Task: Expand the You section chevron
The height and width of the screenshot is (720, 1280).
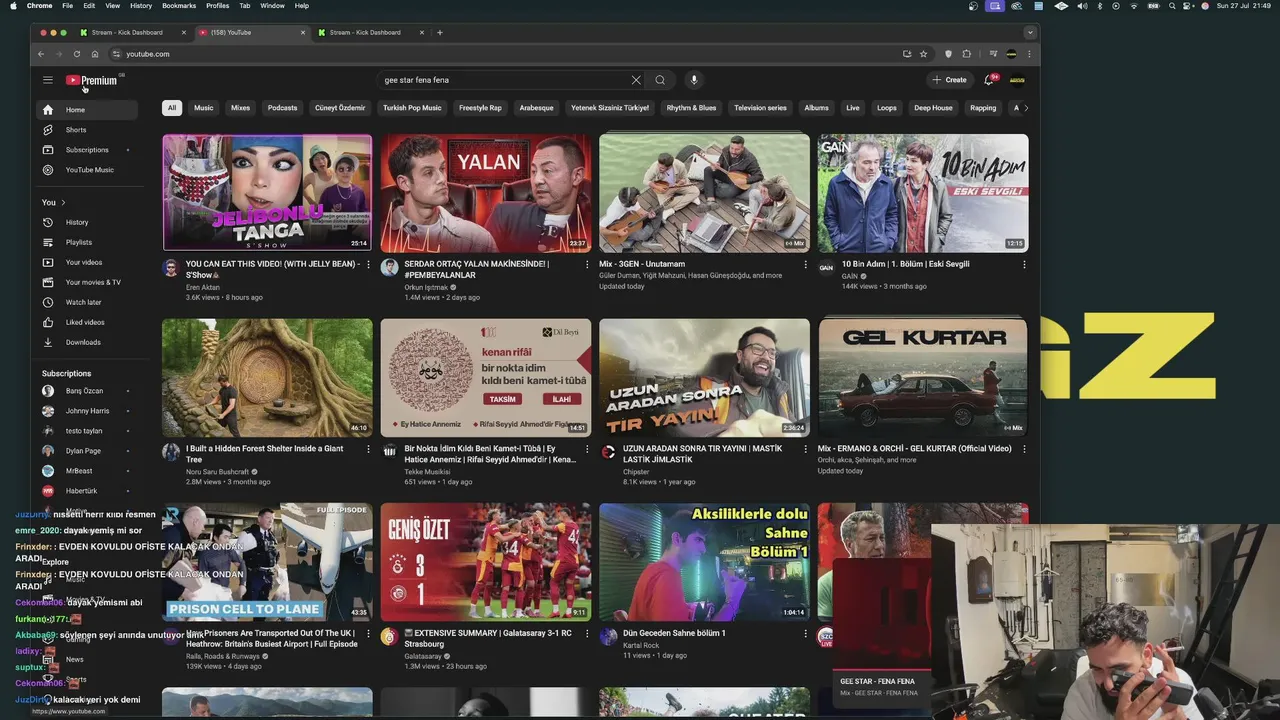Action: pos(63,203)
